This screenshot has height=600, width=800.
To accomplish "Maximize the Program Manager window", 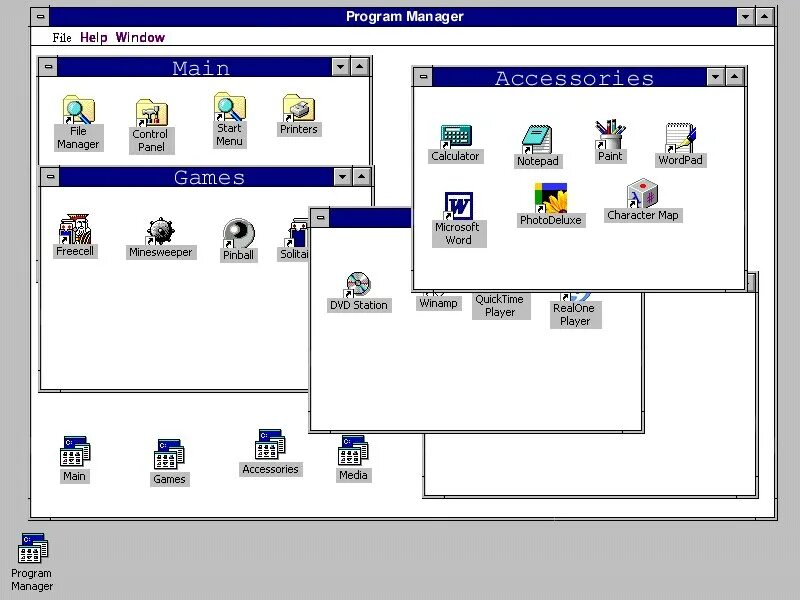I will pyautogui.click(x=764, y=16).
